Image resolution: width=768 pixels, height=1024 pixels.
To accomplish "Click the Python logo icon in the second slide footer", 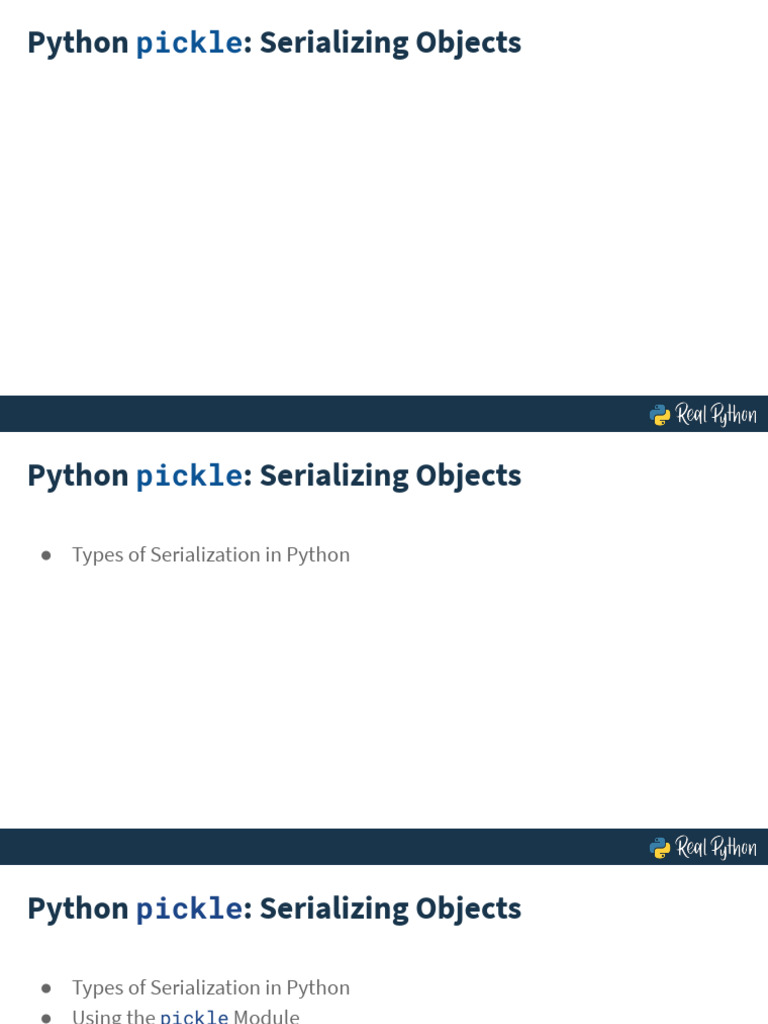I will tap(660, 848).
